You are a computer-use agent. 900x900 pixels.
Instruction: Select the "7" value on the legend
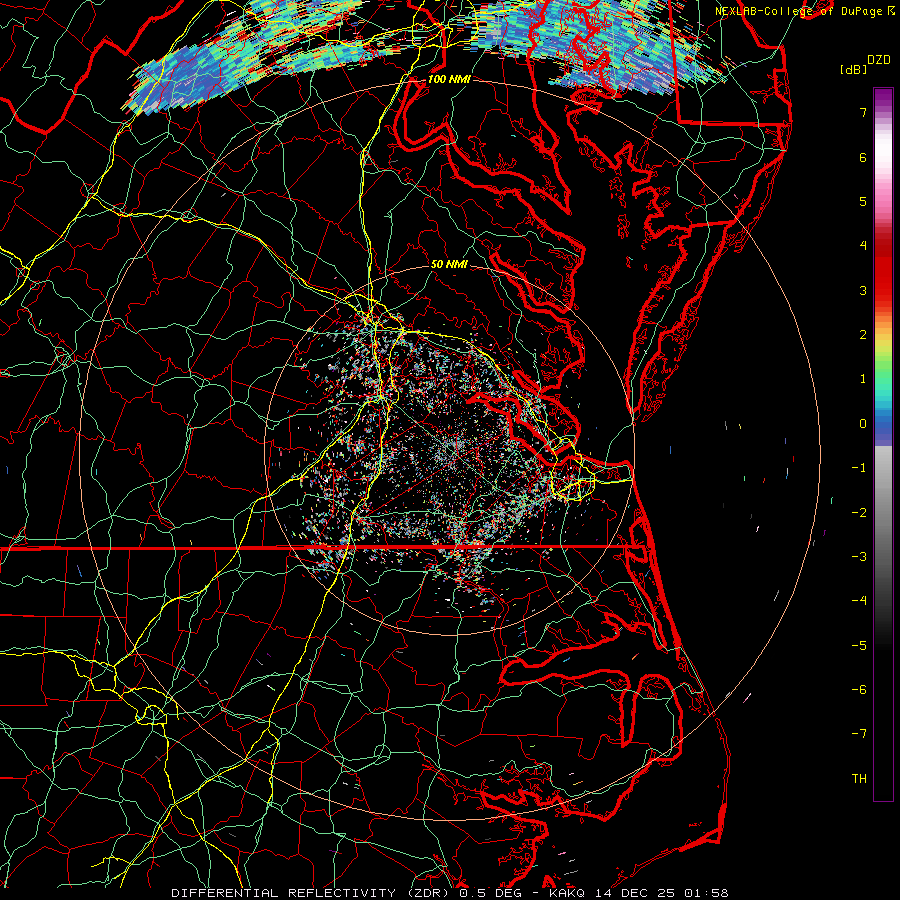(x=863, y=112)
